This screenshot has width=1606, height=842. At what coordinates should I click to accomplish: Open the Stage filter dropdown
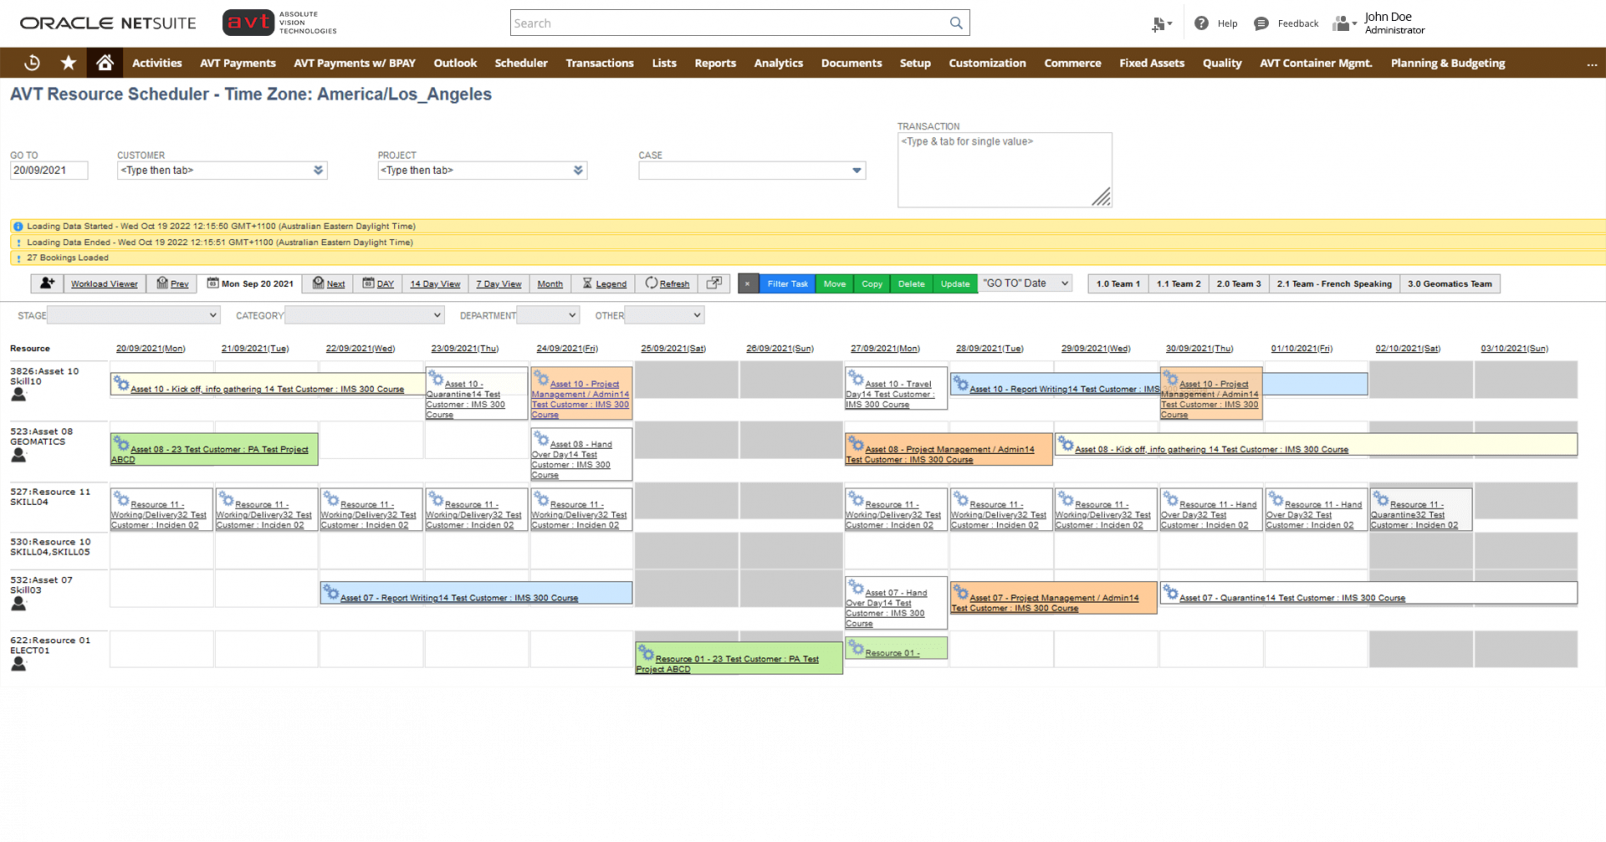pos(133,315)
